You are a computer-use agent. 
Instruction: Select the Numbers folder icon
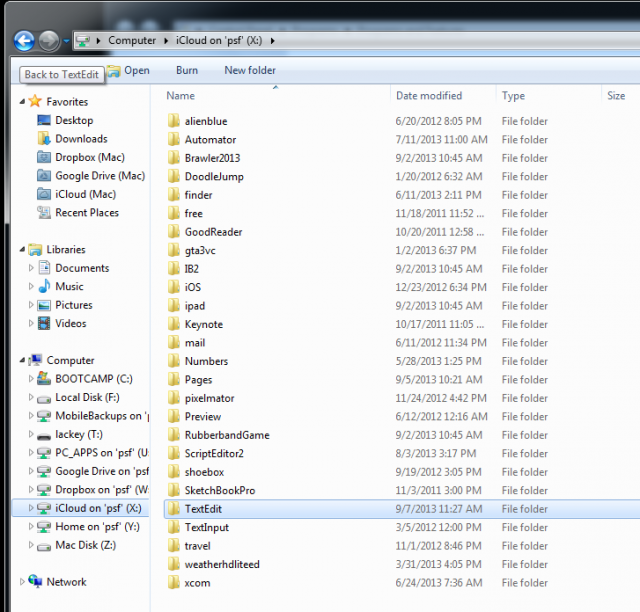coord(173,361)
